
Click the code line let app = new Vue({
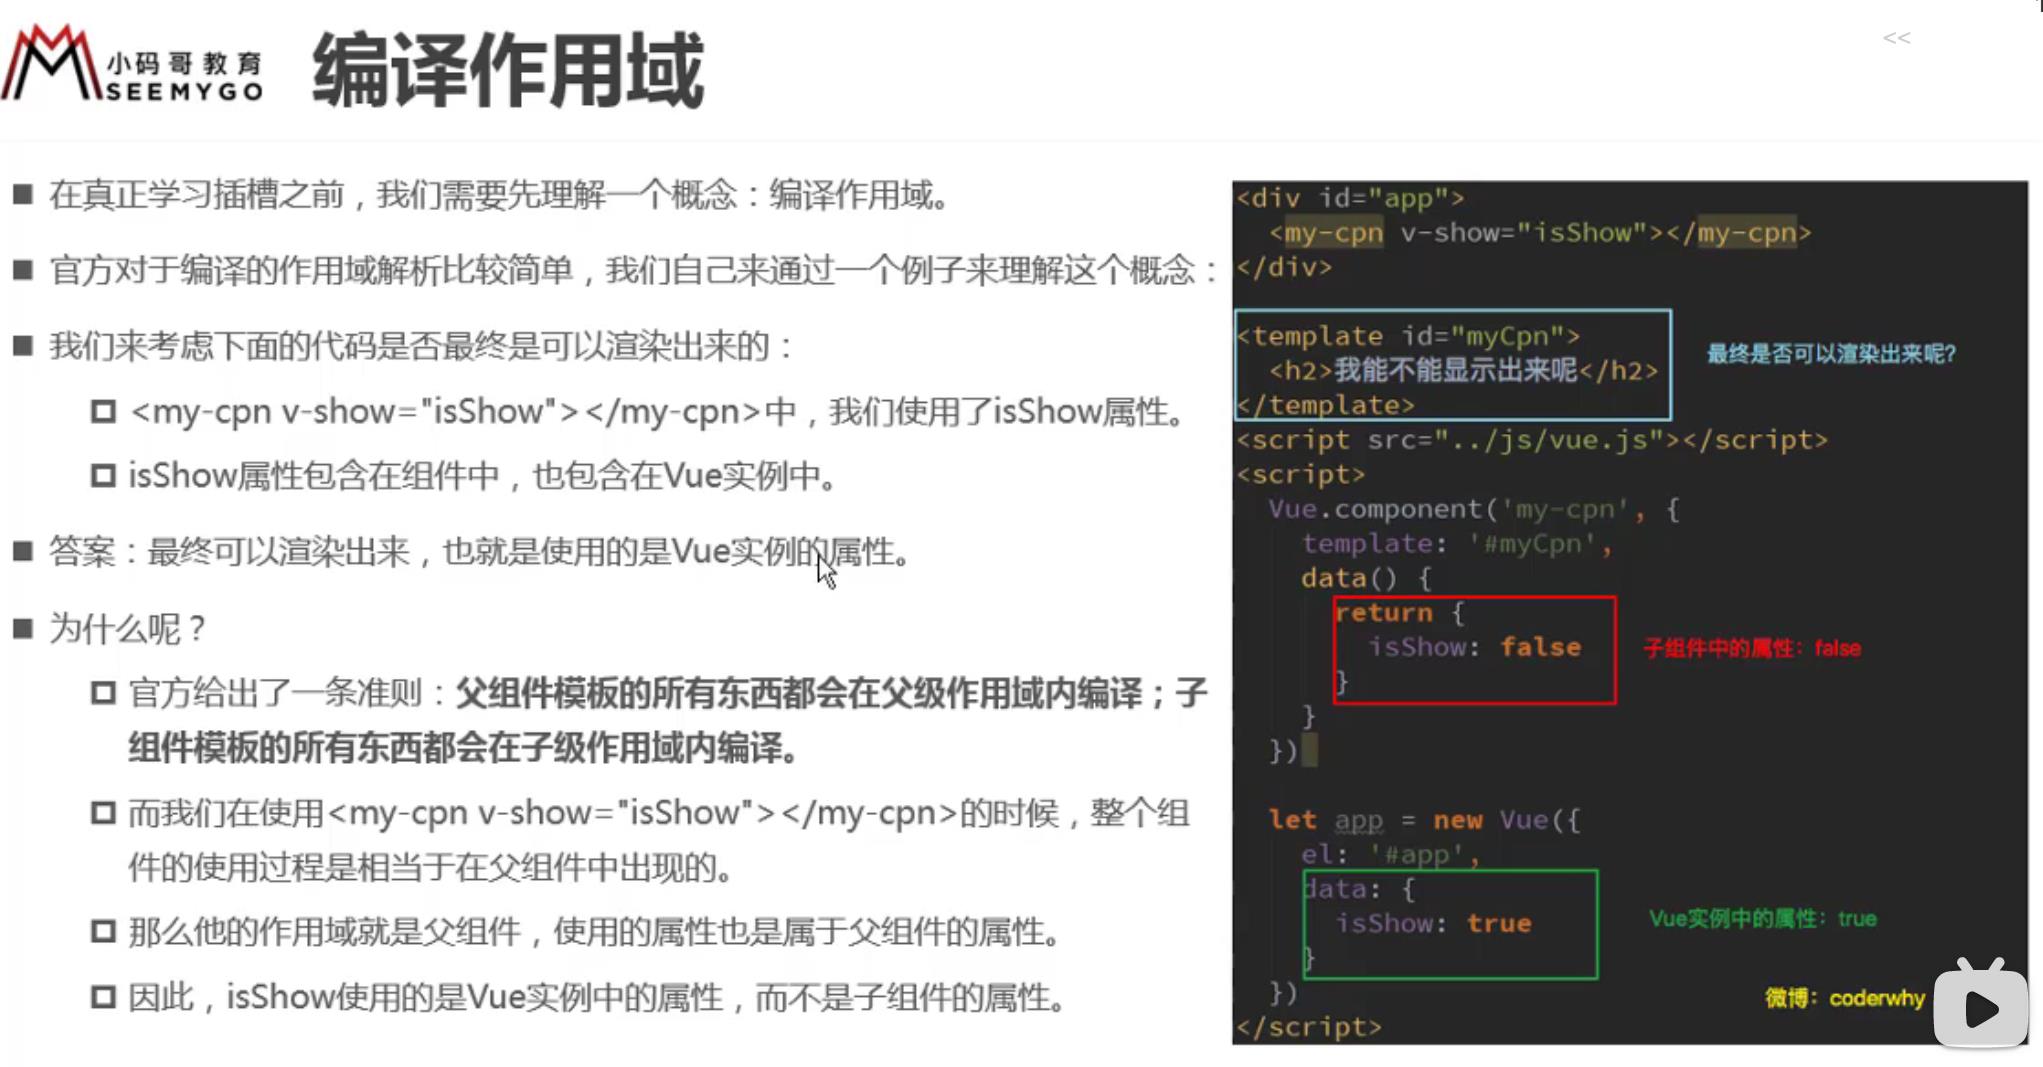click(x=1424, y=820)
